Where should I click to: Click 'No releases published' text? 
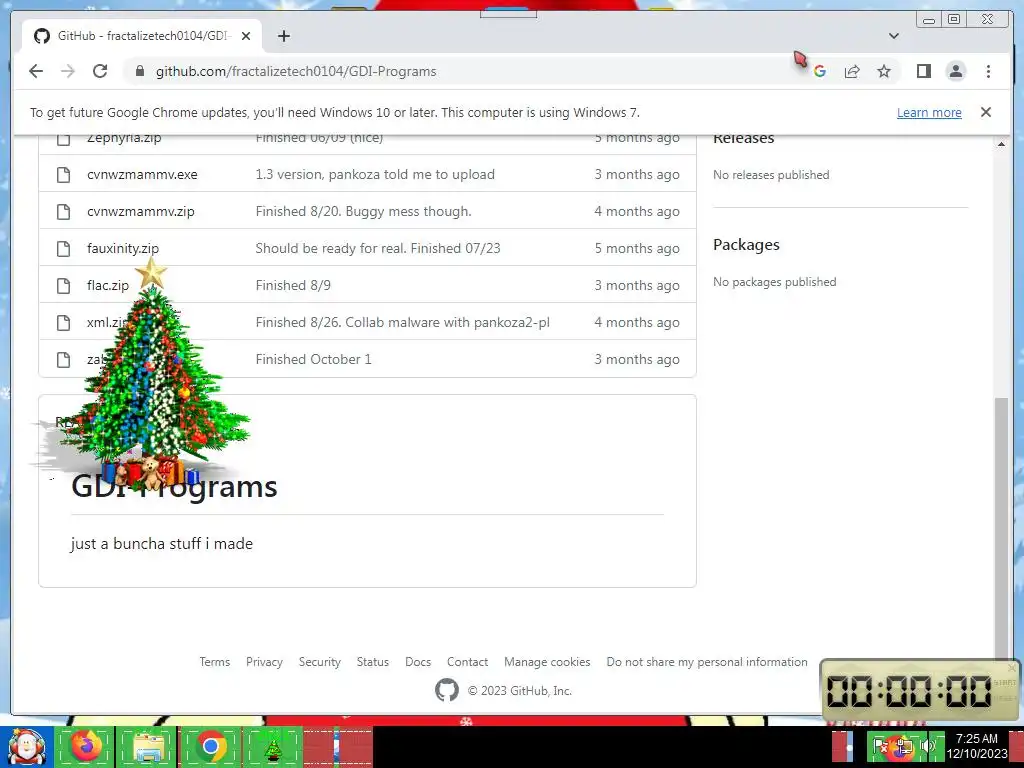[x=771, y=175]
